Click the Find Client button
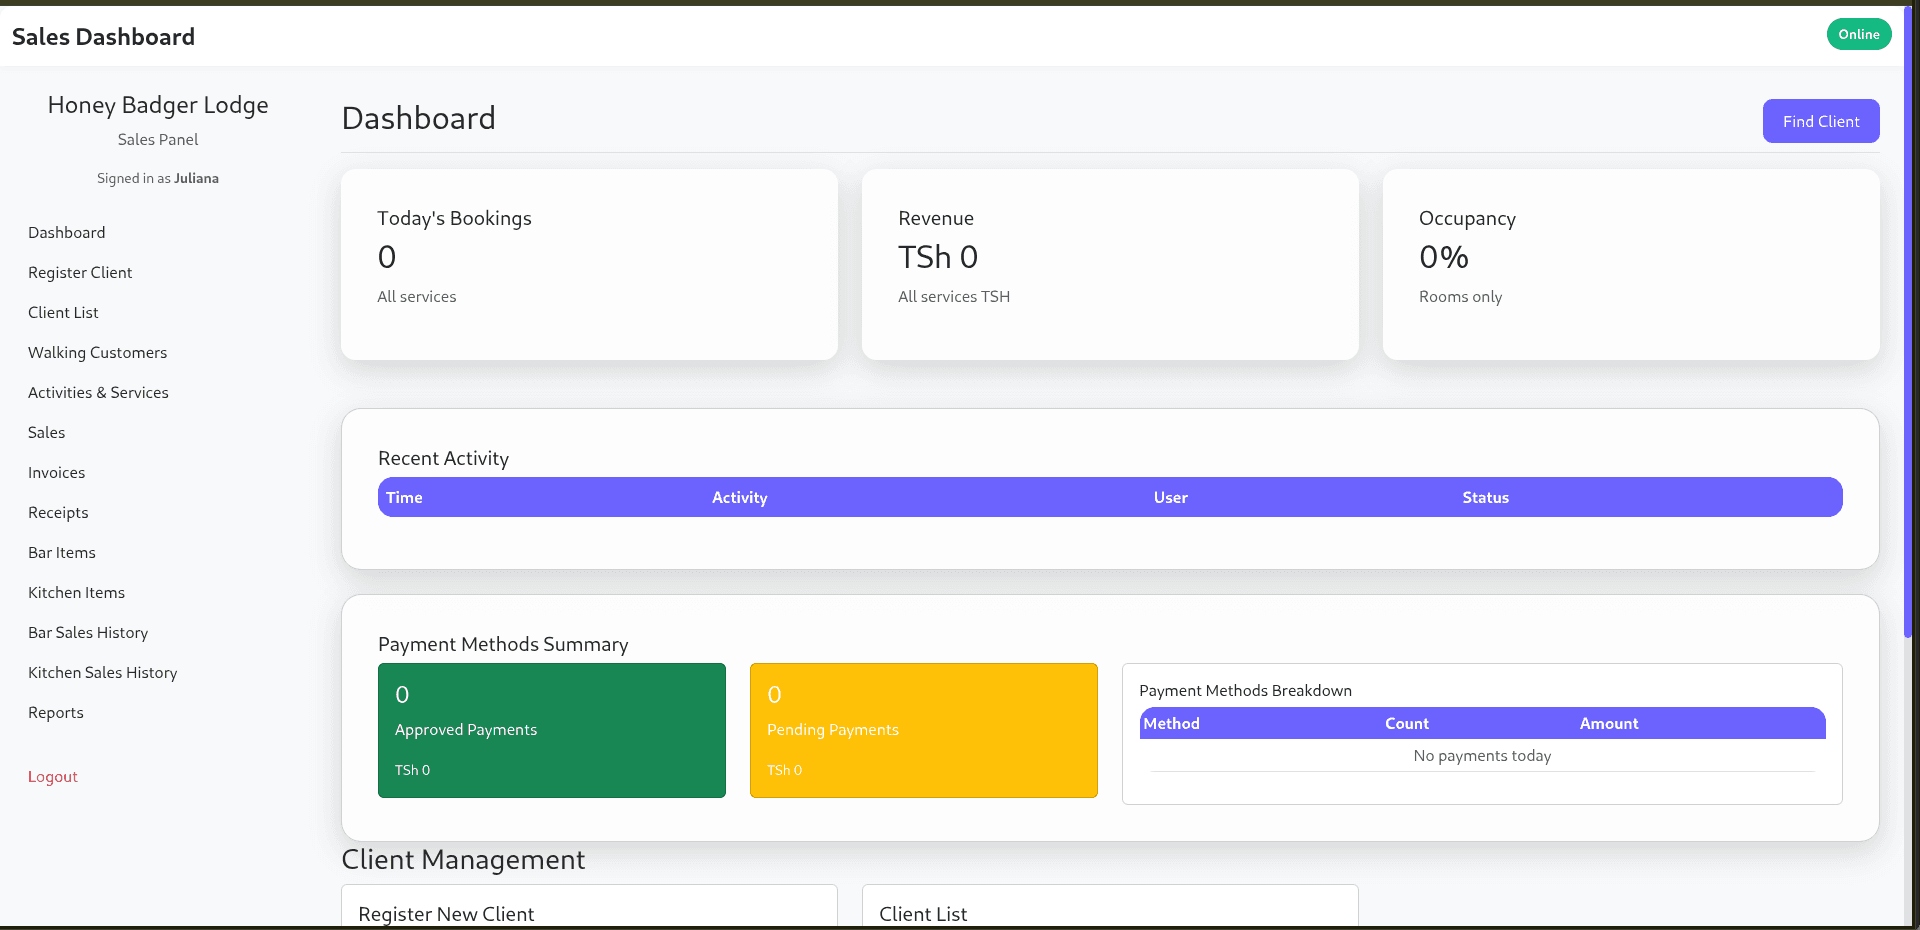This screenshot has height=930, width=1920. pyautogui.click(x=1820, y=121)
